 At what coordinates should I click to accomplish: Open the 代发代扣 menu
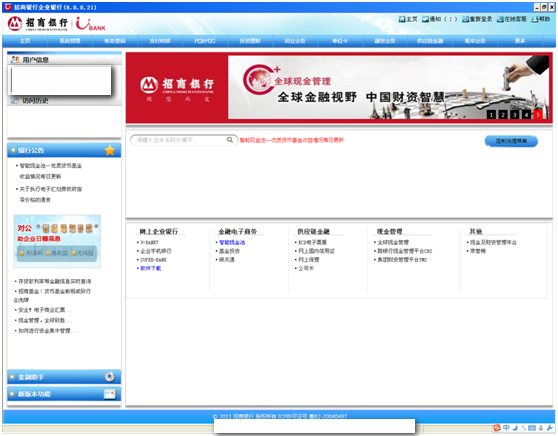coord(205,41)
